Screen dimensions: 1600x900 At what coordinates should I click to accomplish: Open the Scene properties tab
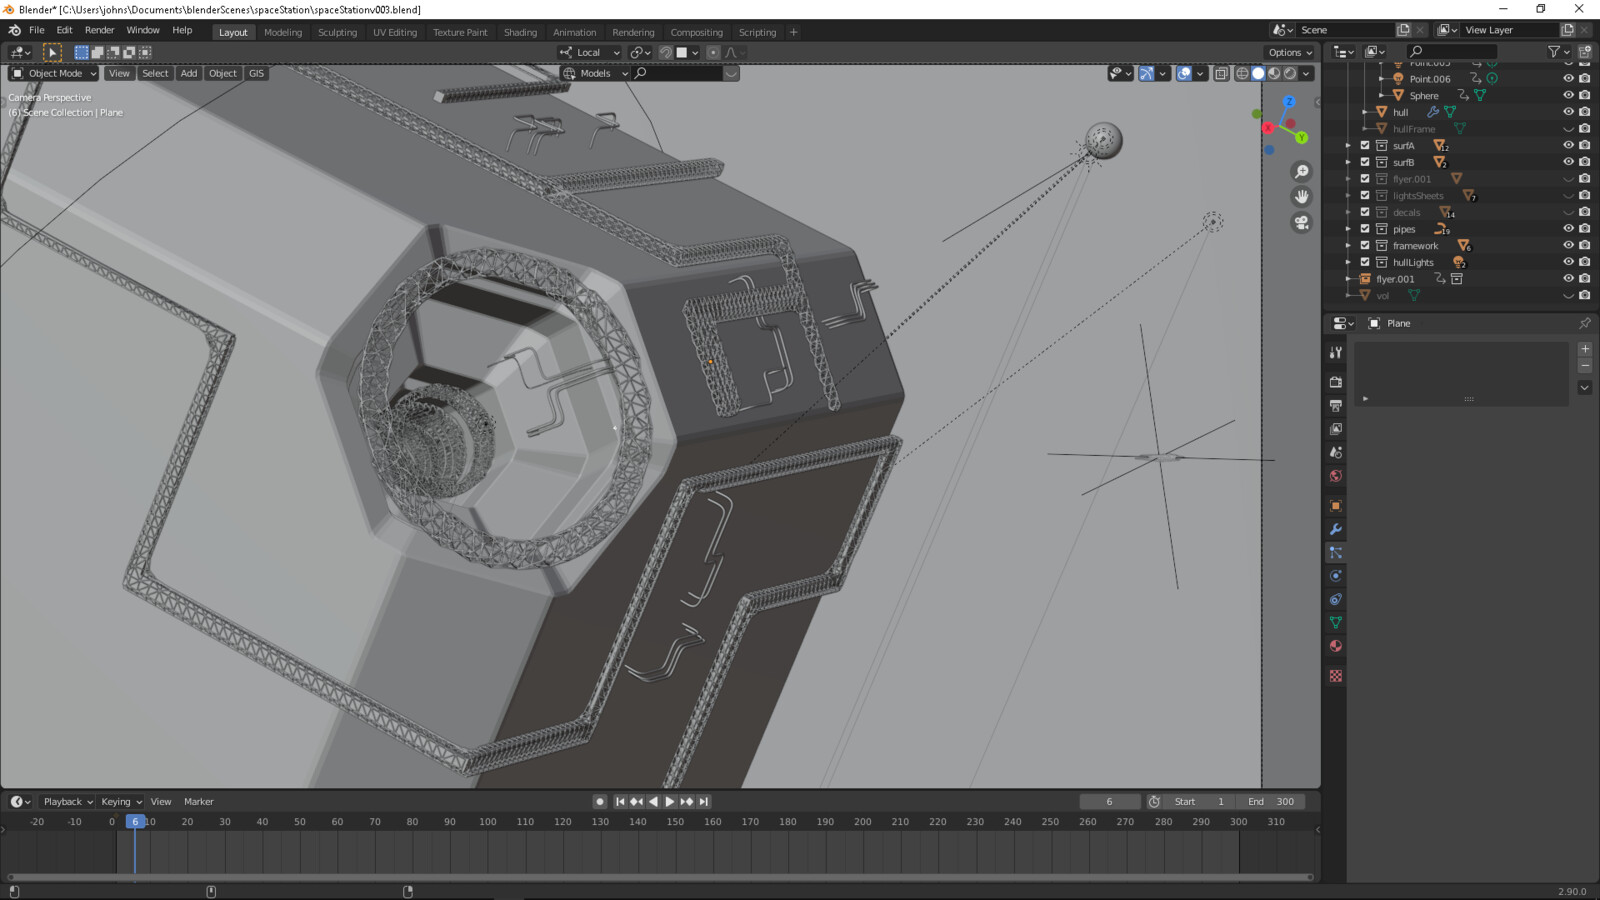[x=1335, y=452]
